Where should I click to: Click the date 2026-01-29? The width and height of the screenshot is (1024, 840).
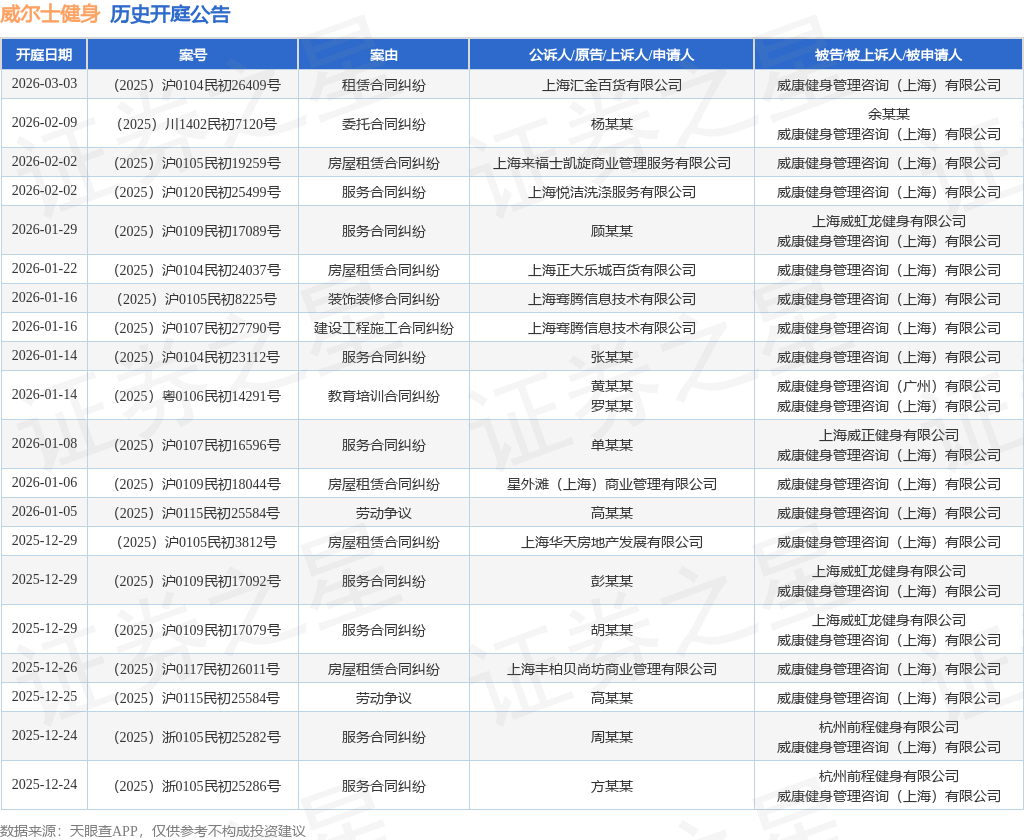tap(44, 229)
